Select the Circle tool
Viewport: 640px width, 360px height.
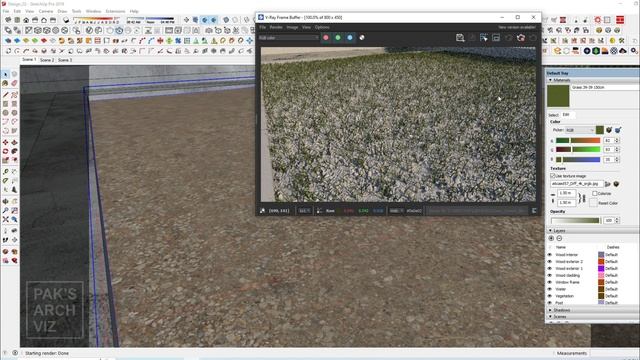5,113
